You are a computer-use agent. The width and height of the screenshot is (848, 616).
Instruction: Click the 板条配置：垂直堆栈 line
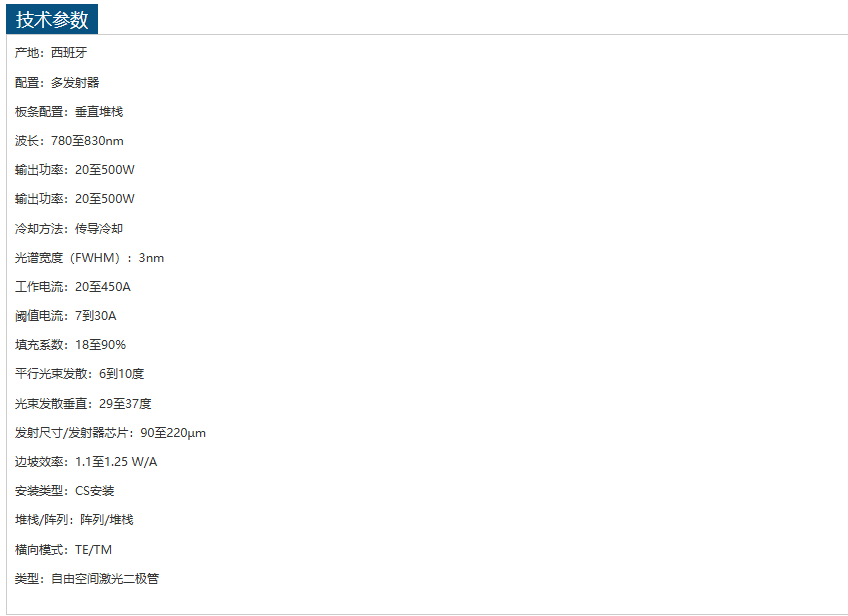69,112
